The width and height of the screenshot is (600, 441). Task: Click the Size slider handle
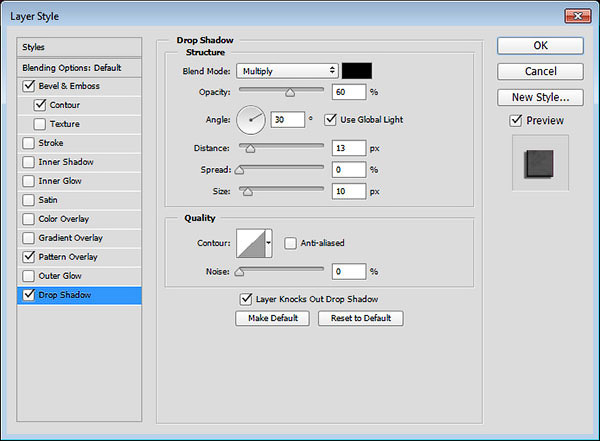(x=248, y=191)
